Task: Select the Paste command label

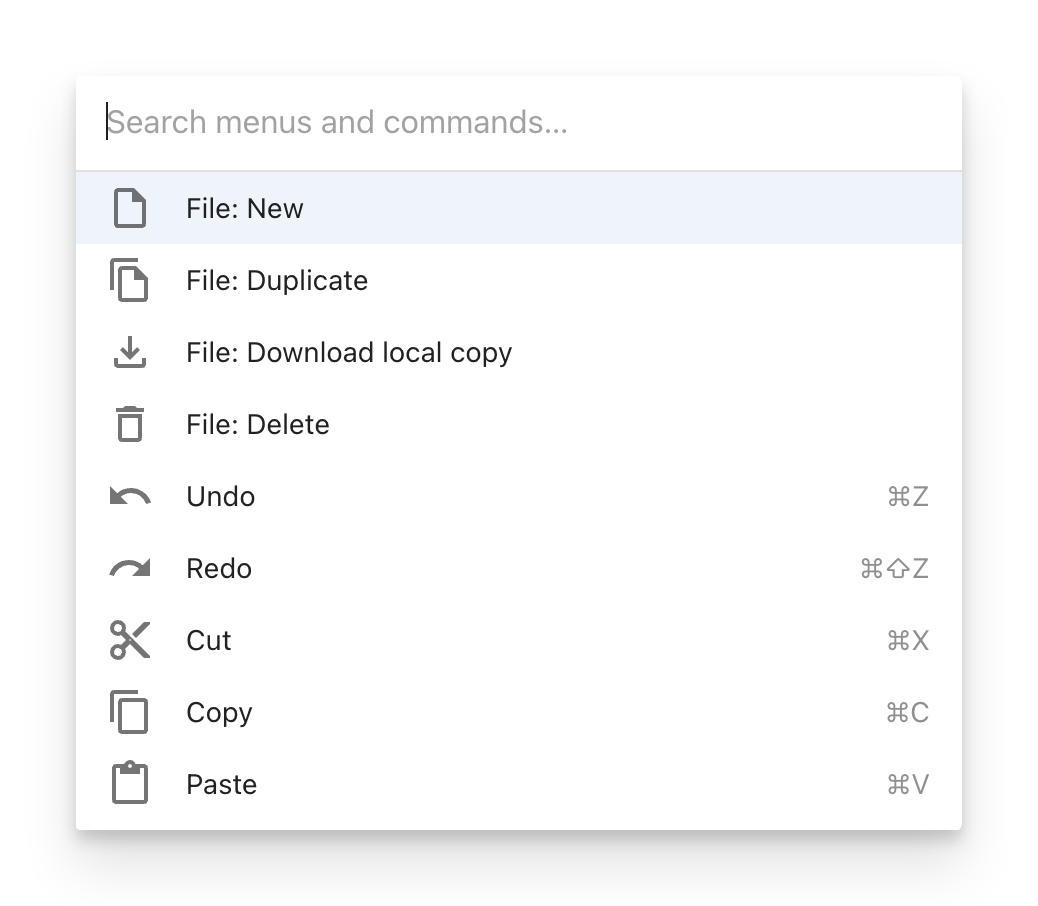Action: (x=222, y=785)
